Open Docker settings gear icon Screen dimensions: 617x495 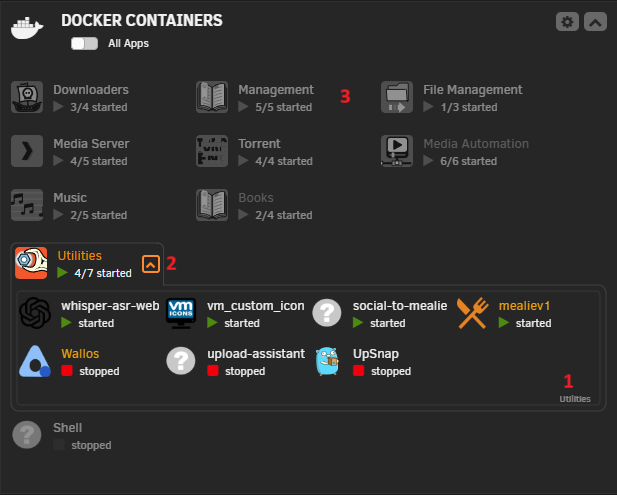tap(567, 22)
